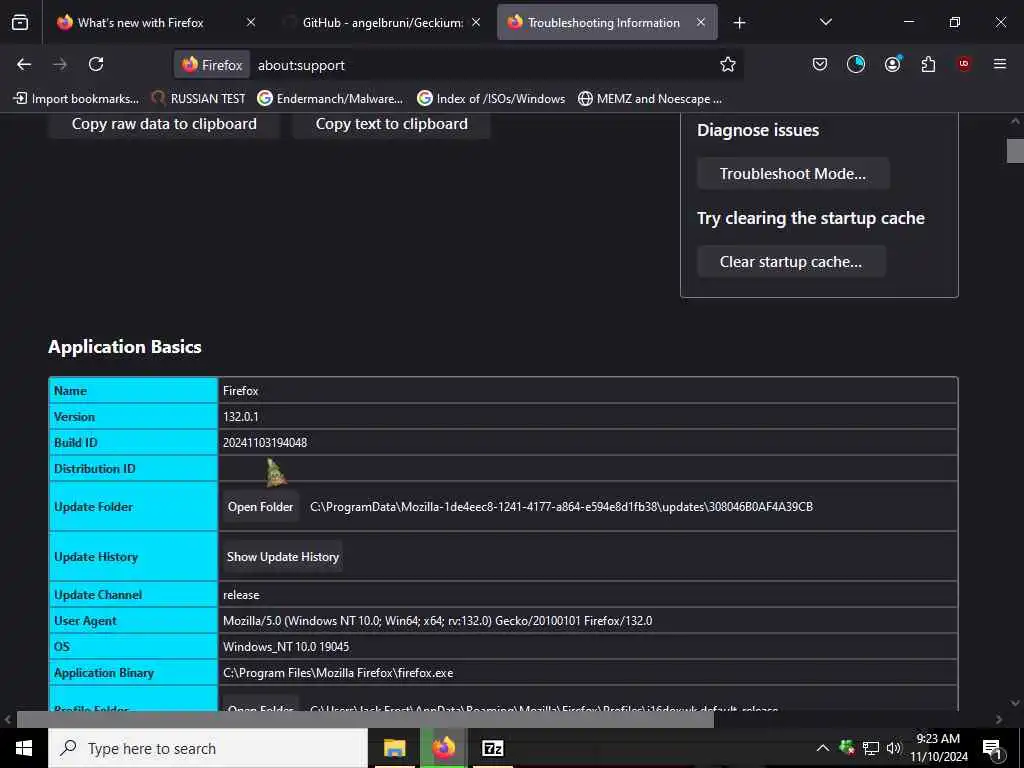Reload the about:support page
This screenshot has height=768, width=1024.
click(96, 64)
